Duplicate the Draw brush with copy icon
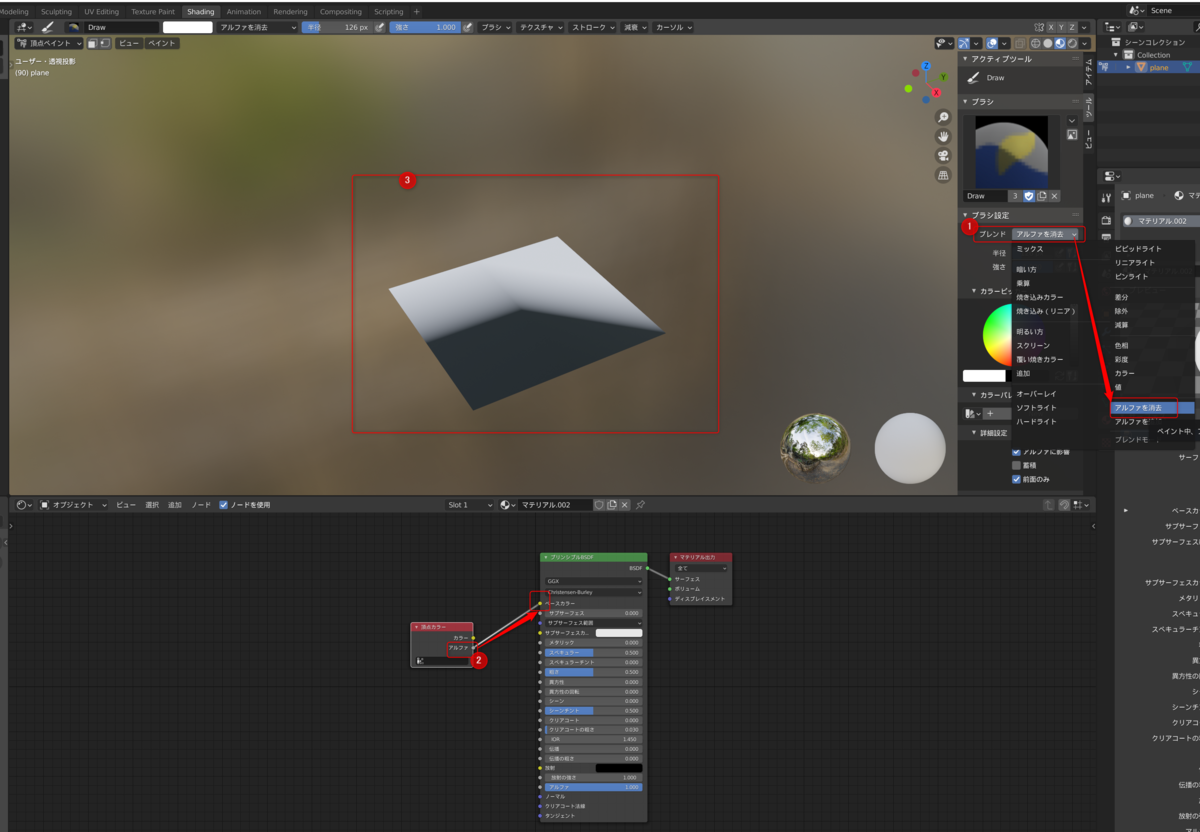Viewport: 1200px width, 832px height. tap(1041, 196)
